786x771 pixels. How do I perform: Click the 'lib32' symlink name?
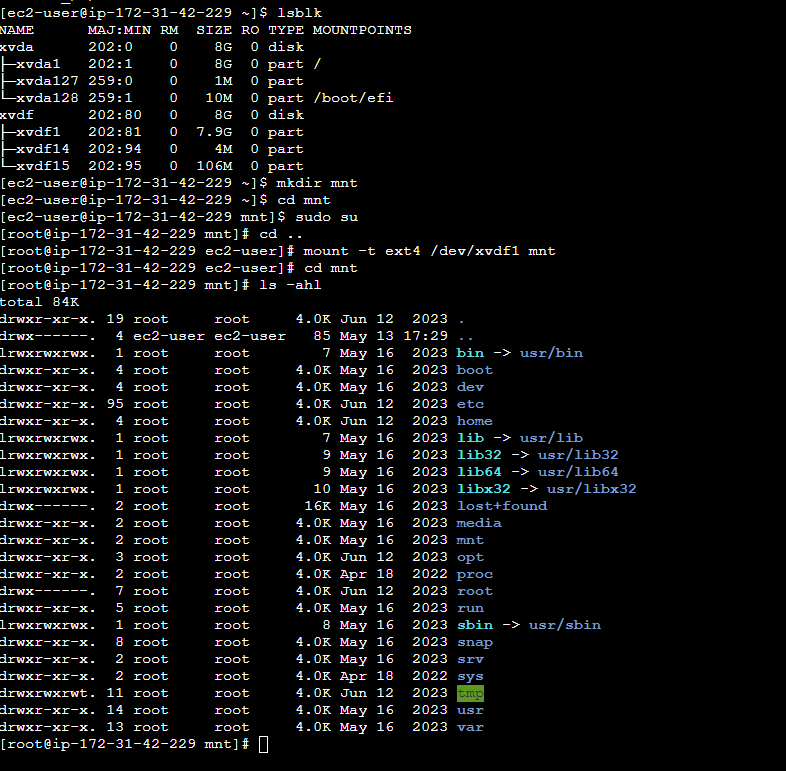pyautogui.click(x=479, y=455)
